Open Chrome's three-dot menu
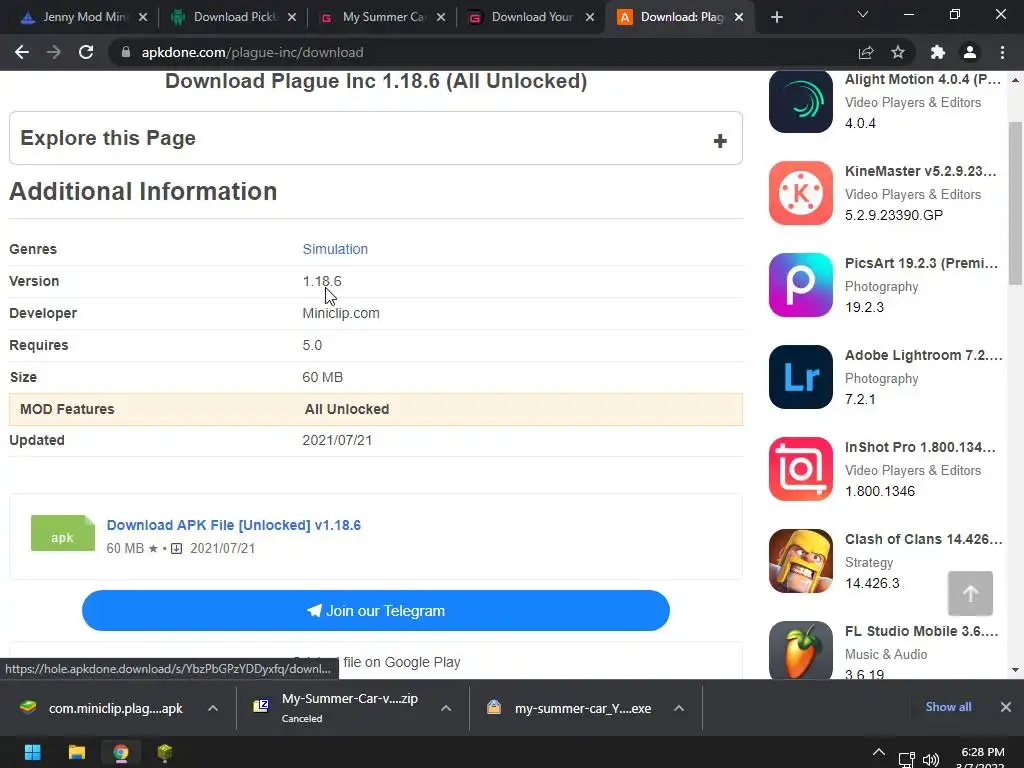 pyautogui.click(x=1002, y=52)
